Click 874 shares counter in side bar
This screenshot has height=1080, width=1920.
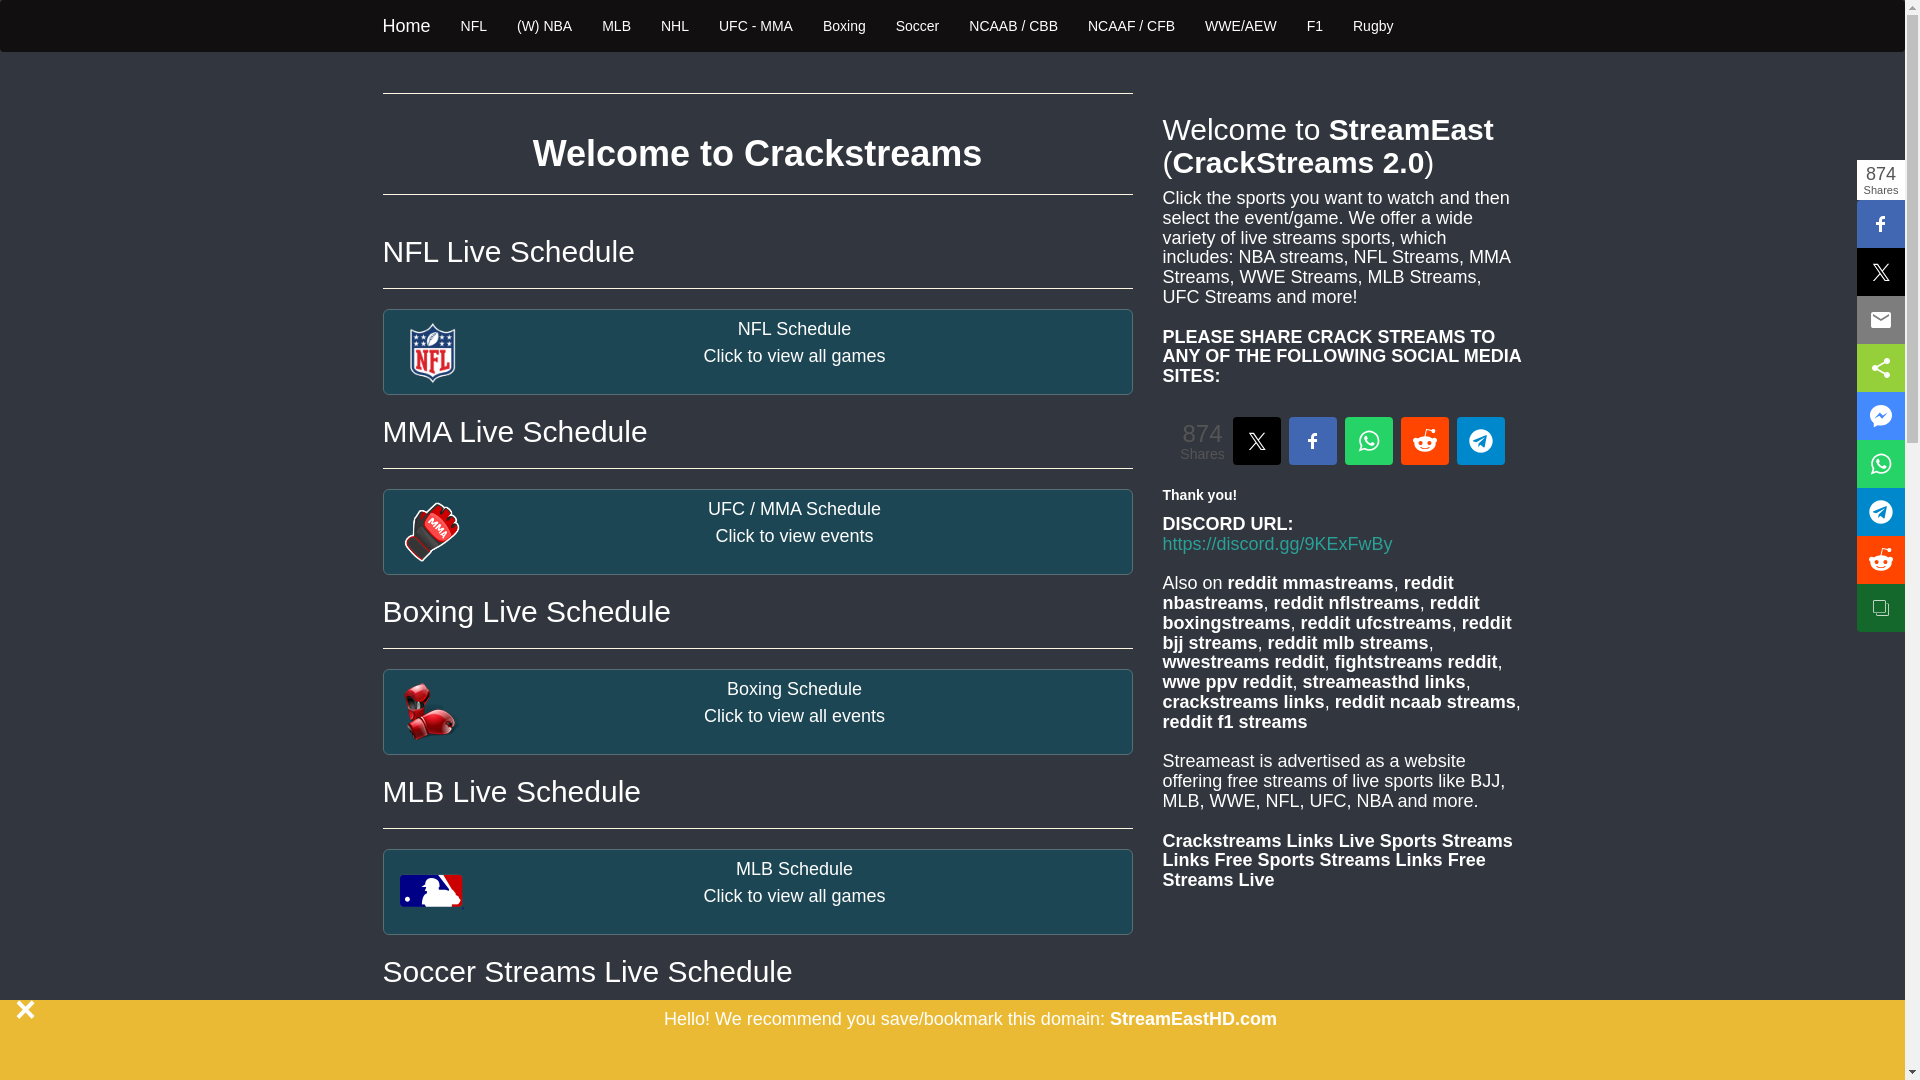(1881, 180)
